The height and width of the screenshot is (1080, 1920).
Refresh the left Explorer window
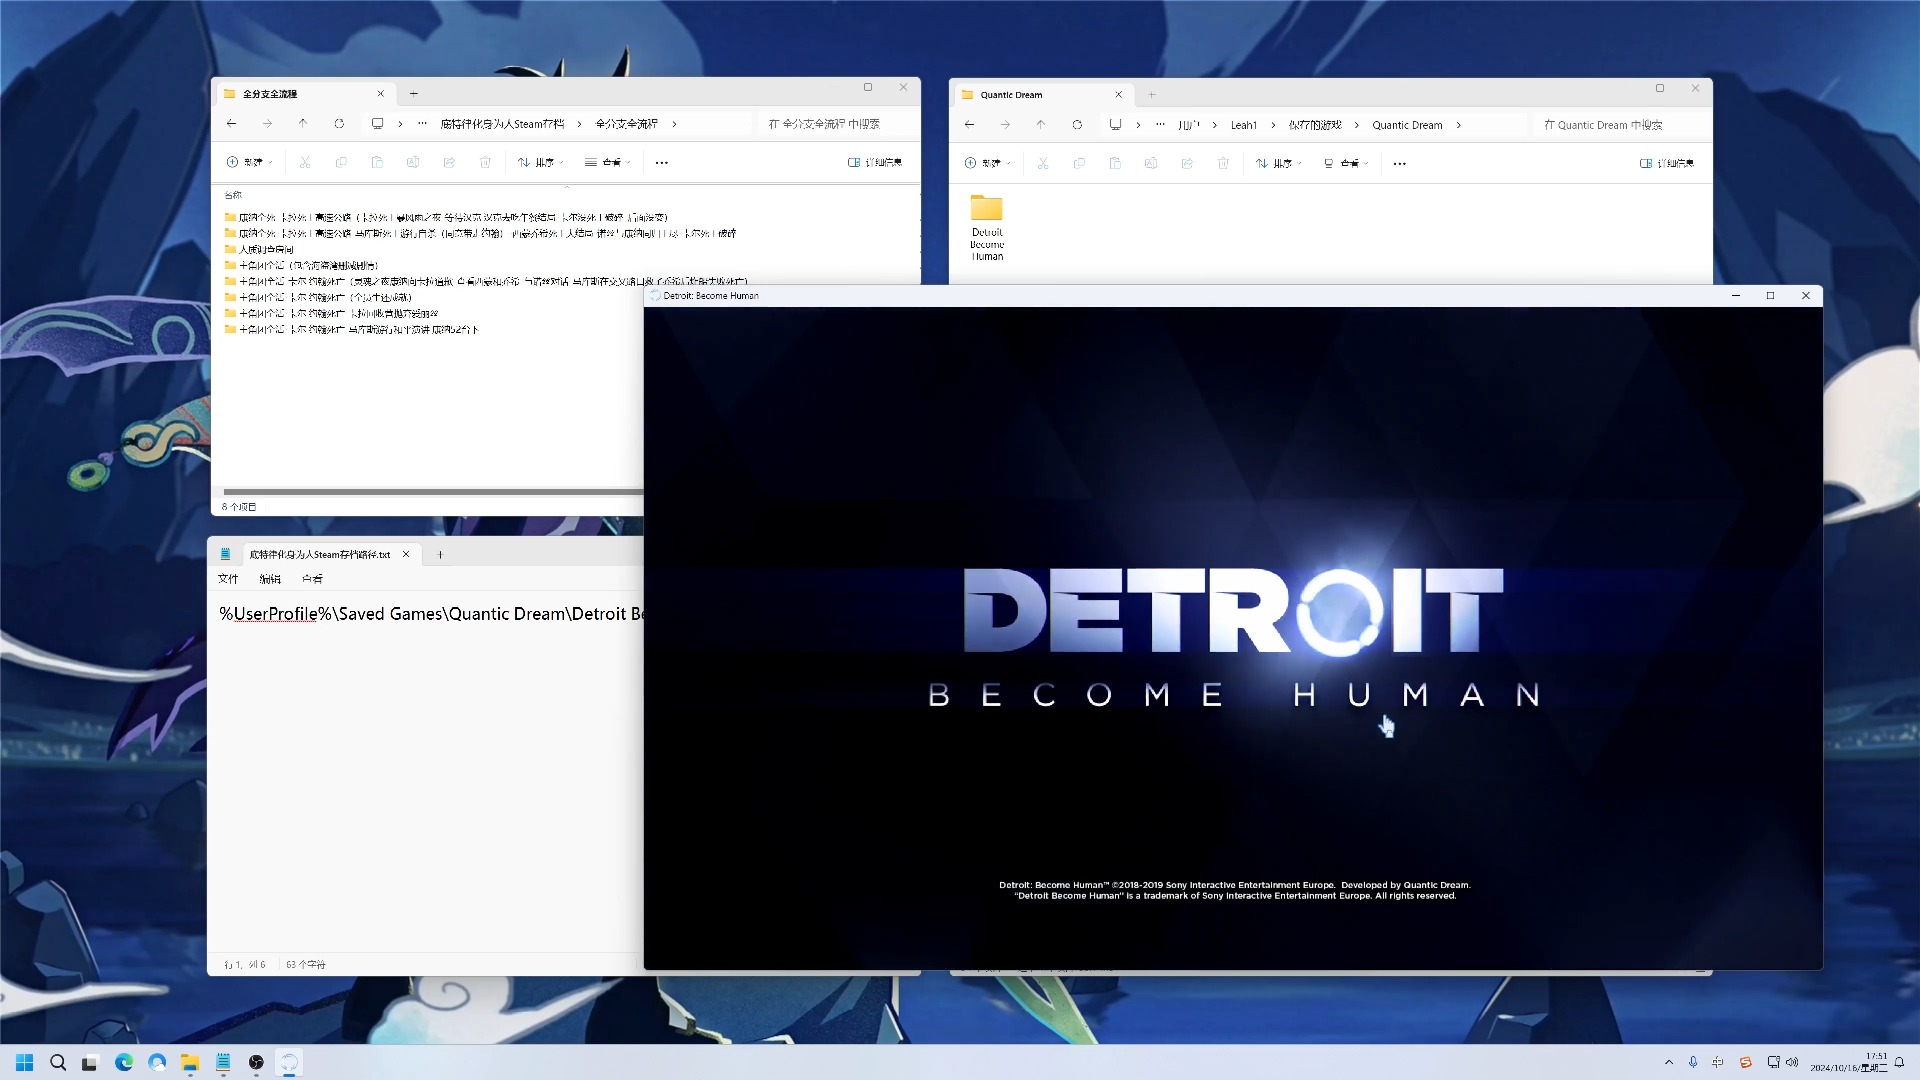pyautogui.click(x=339, y=124)
